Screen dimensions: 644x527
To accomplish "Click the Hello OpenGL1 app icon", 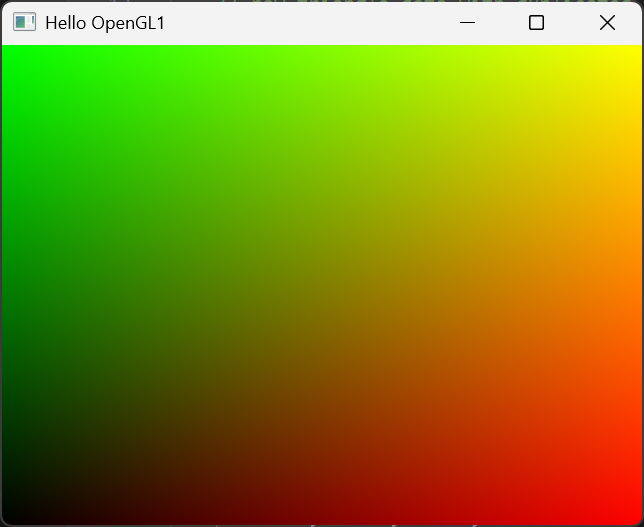I will coord(24,22).
